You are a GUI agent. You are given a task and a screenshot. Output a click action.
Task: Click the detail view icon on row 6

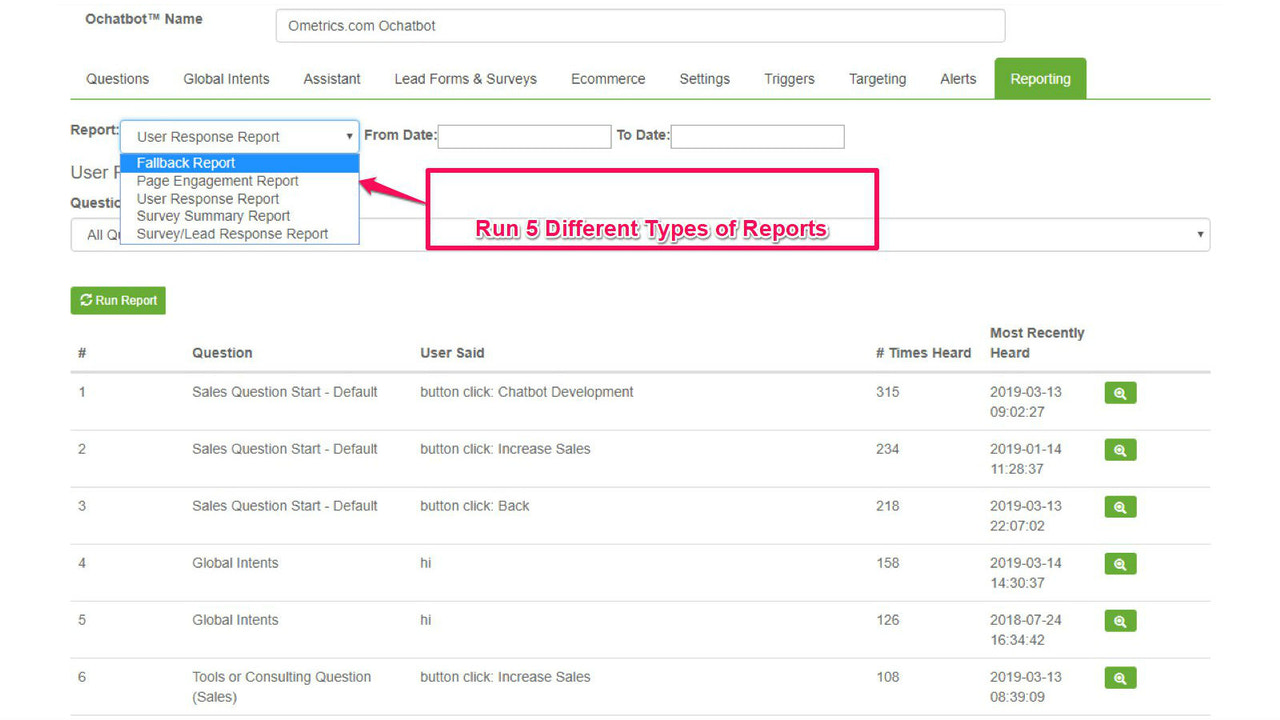[1119, 677]
